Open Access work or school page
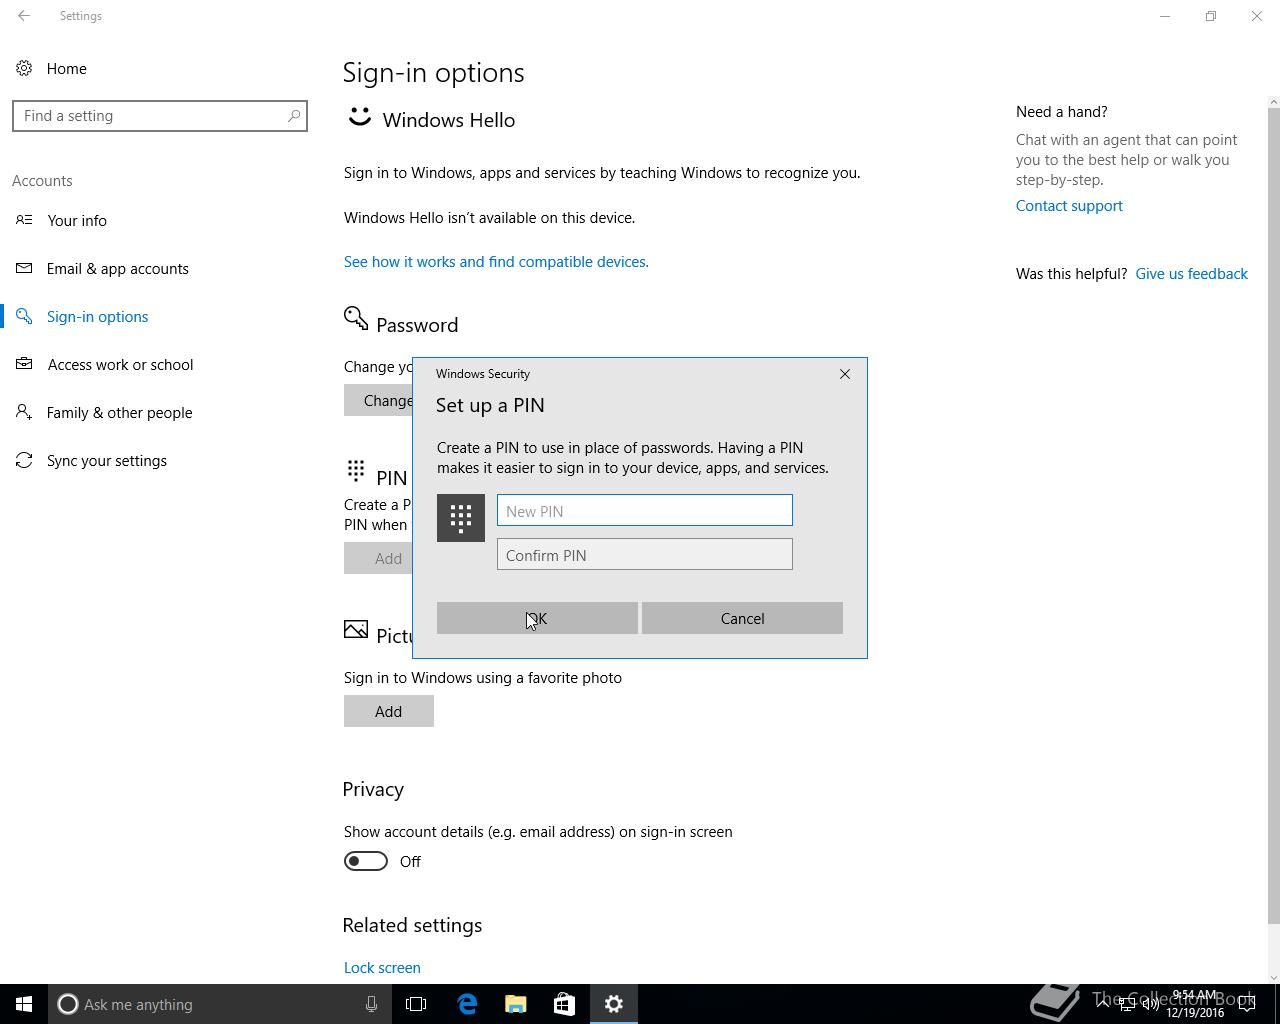1280x1024 pixels. (x=121, y=364)
